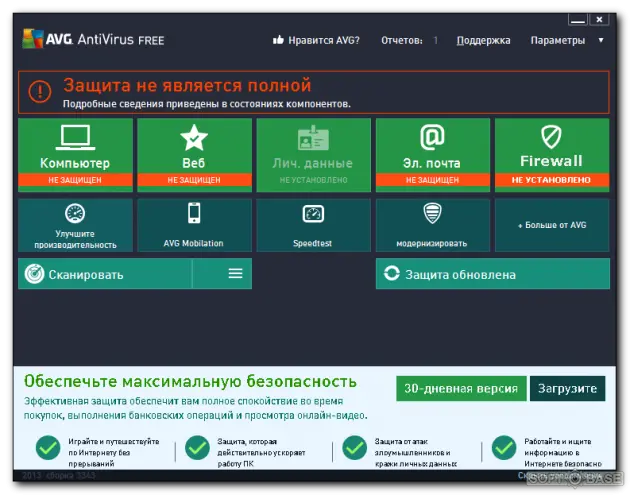The width and height of the screenshot is (630, 495).
Task: Open the Параметры menu
Action: 557,40
